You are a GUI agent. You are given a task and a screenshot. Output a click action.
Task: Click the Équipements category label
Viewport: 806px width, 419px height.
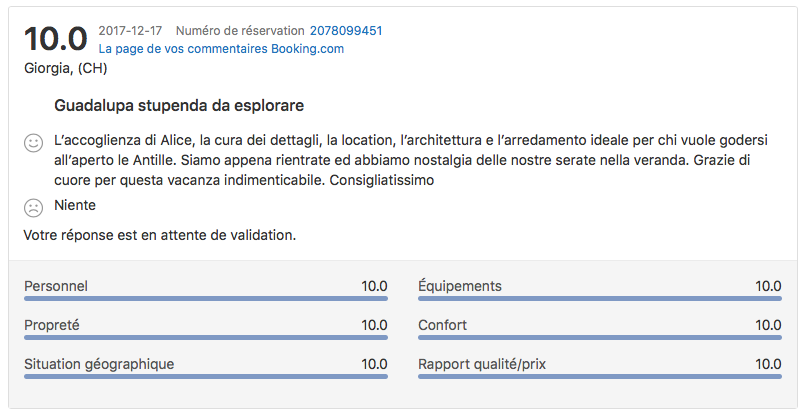pos(459,286)
